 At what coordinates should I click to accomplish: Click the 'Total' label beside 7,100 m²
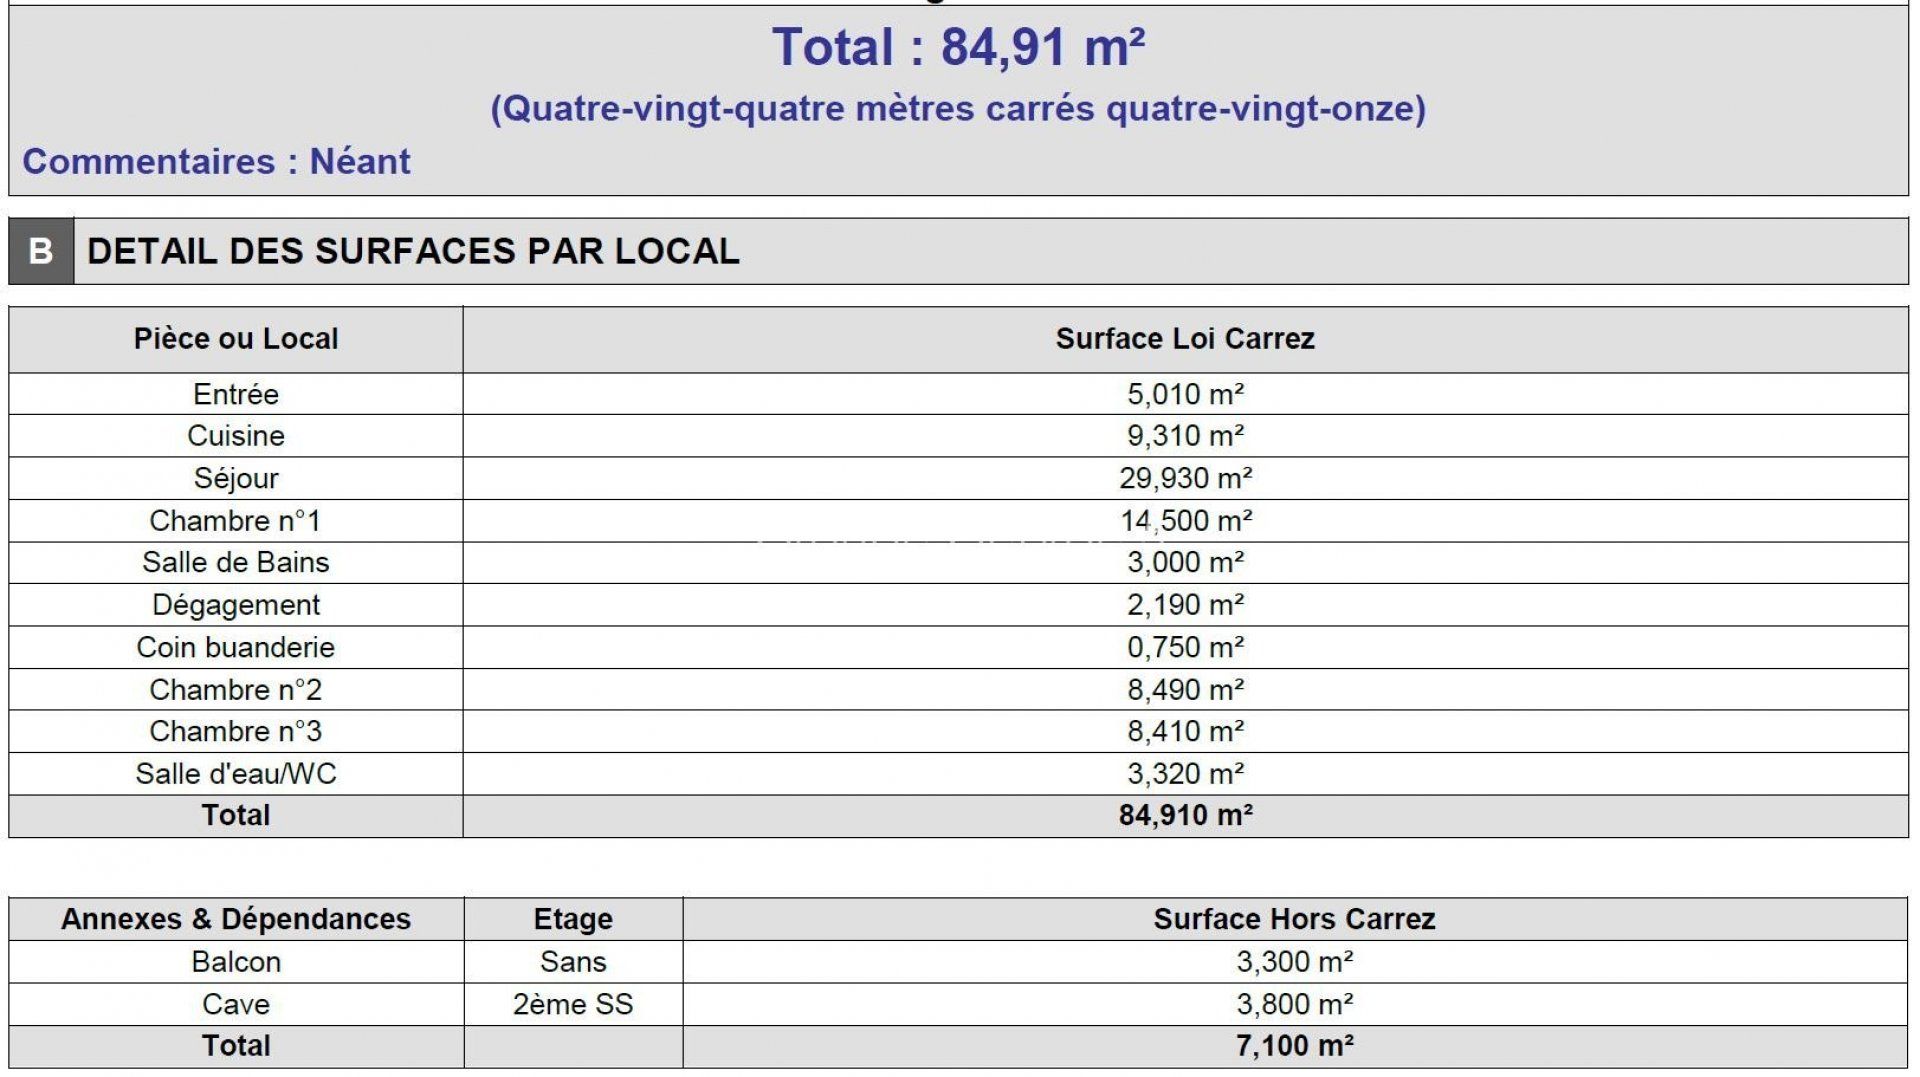point(236,1046)
